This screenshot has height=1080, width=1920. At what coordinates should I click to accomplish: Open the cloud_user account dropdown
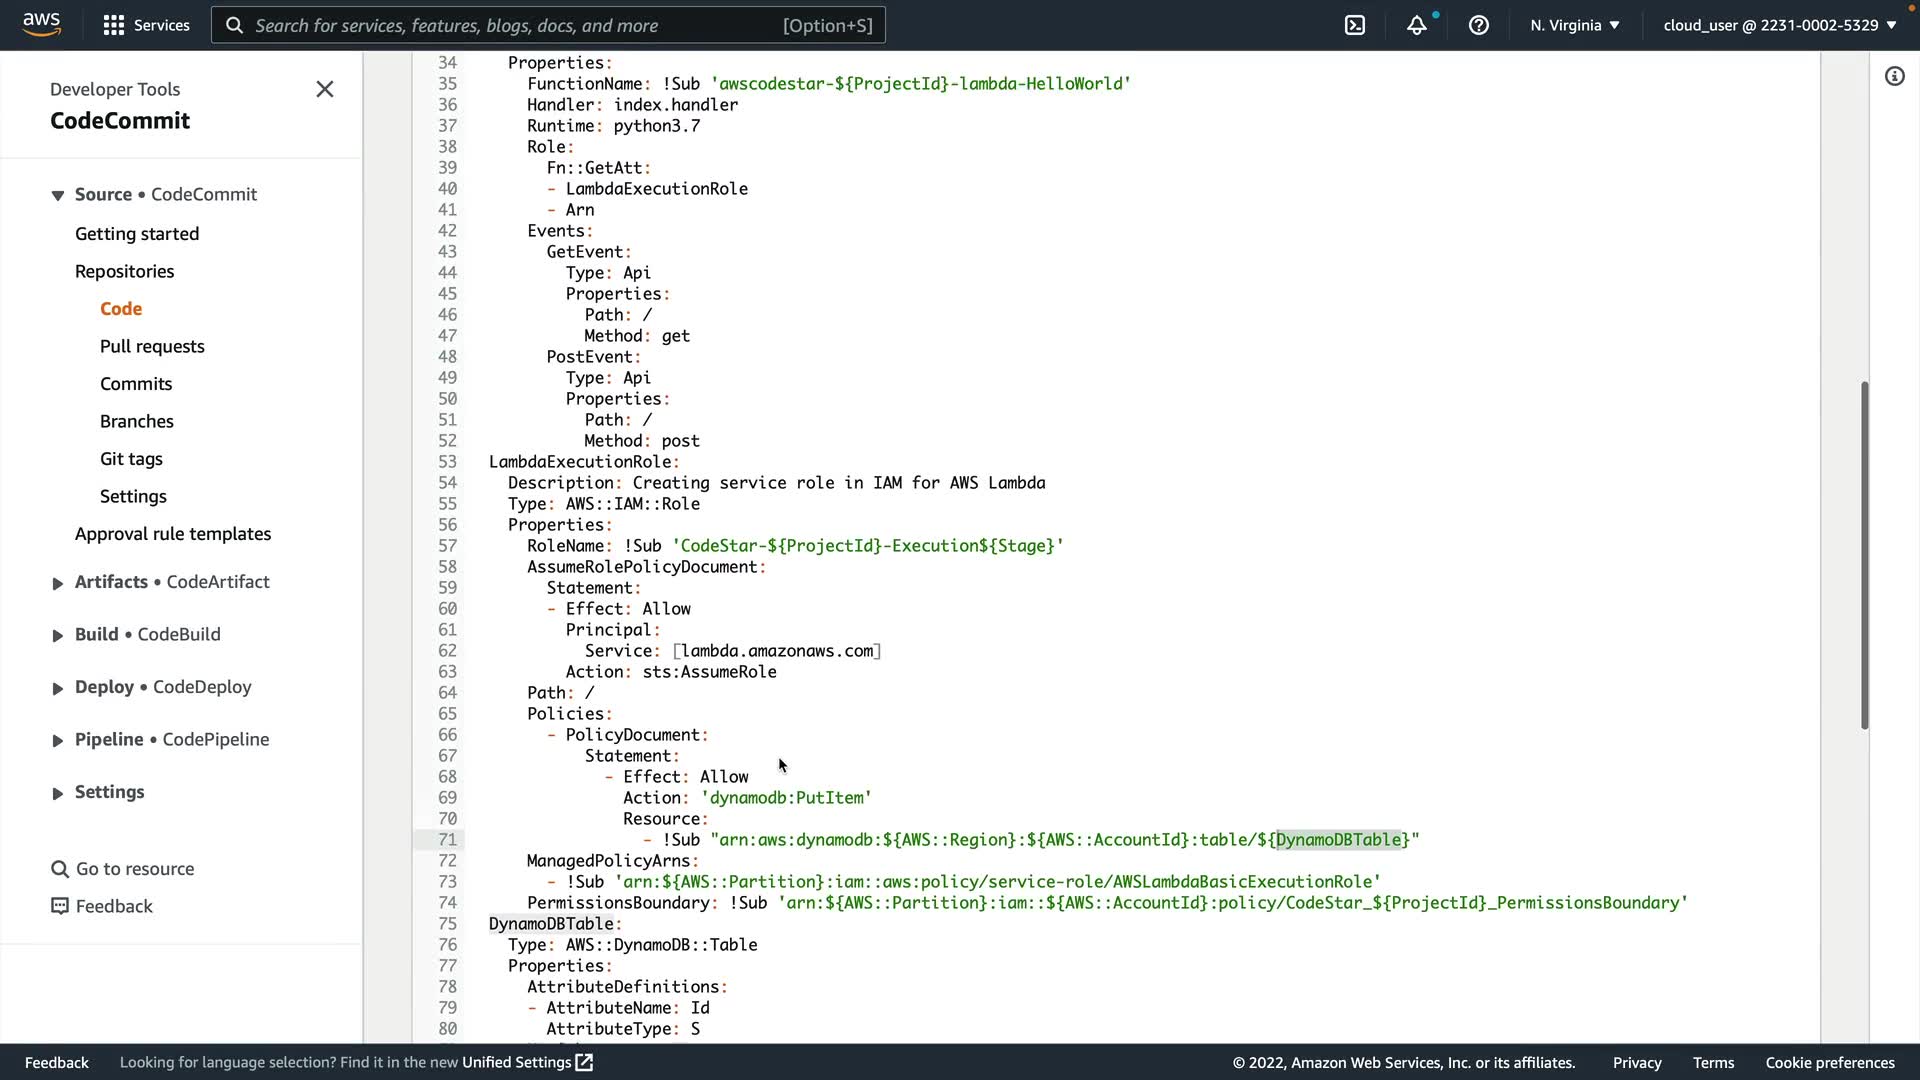tap(1779, 25)
